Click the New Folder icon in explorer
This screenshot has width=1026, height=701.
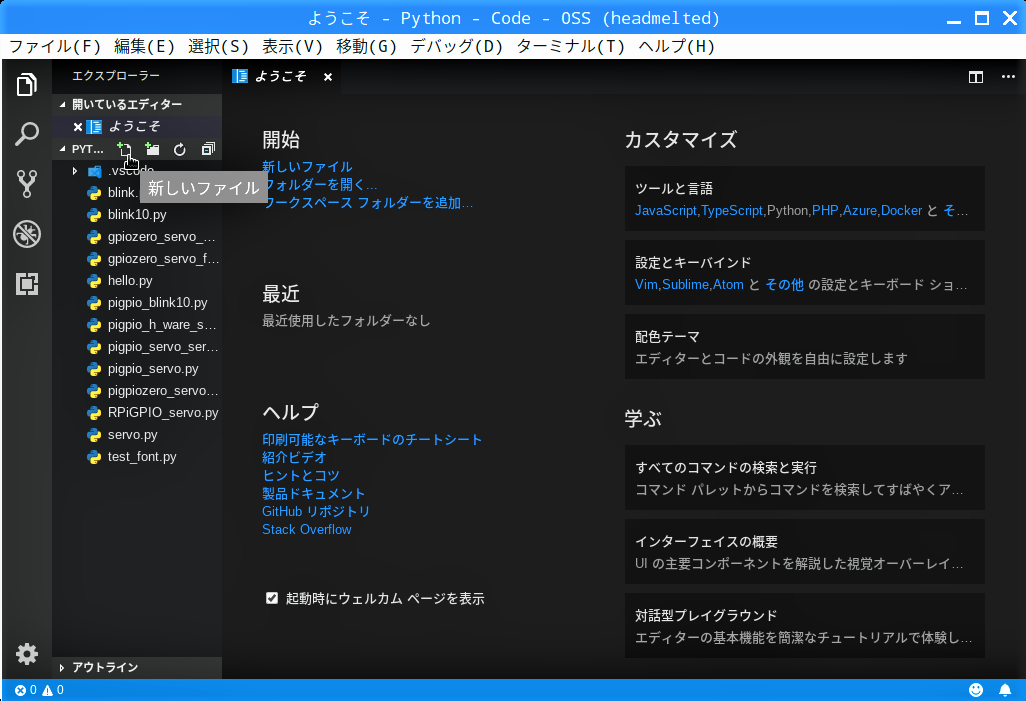152,149
